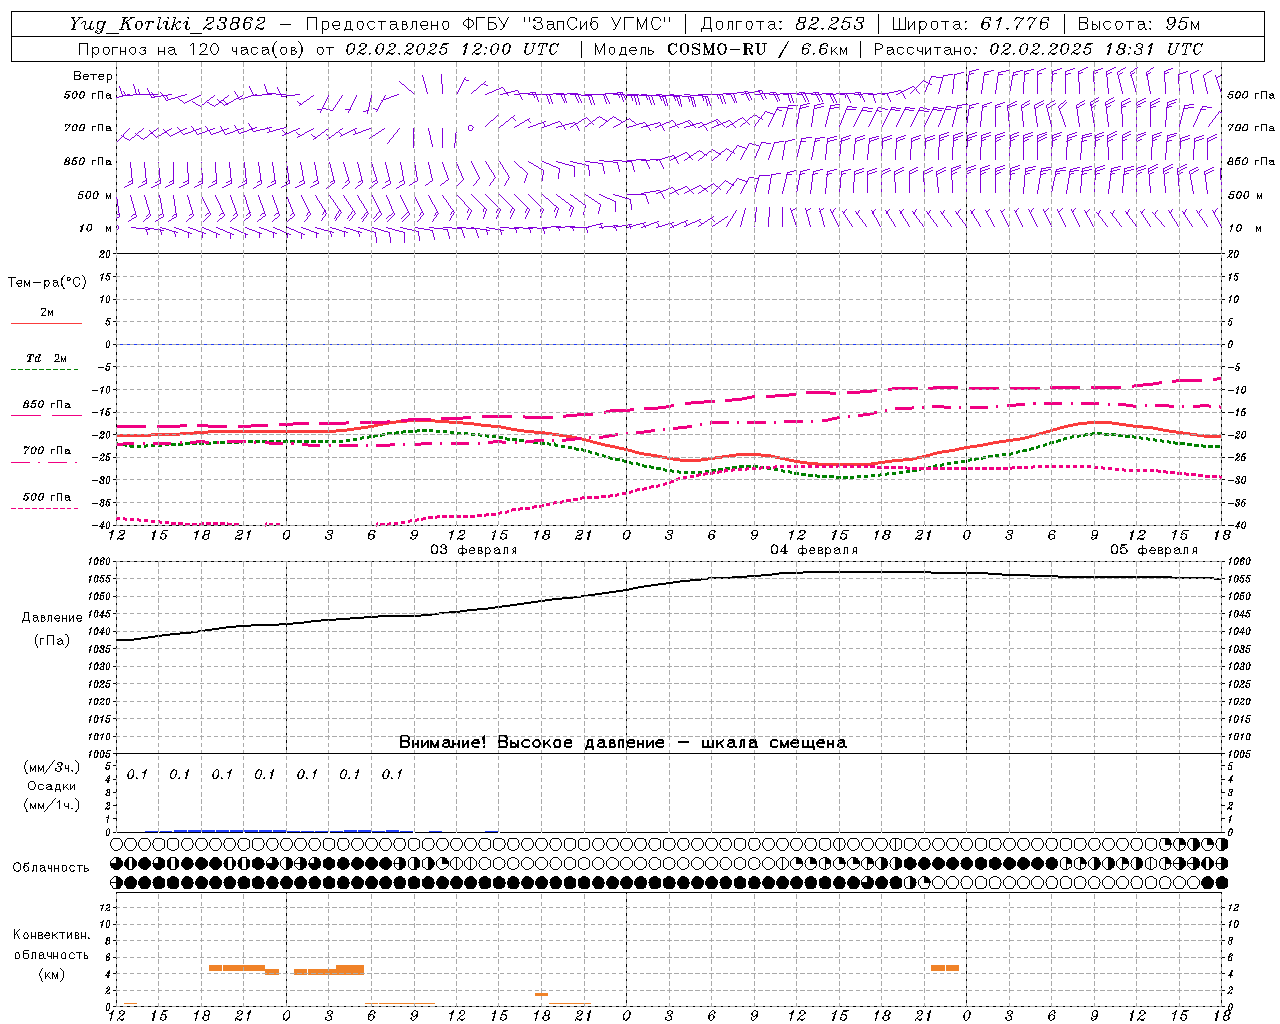
Task: Click the (мм/1ч.) precipitation unit label
Action: coord(52,805)
